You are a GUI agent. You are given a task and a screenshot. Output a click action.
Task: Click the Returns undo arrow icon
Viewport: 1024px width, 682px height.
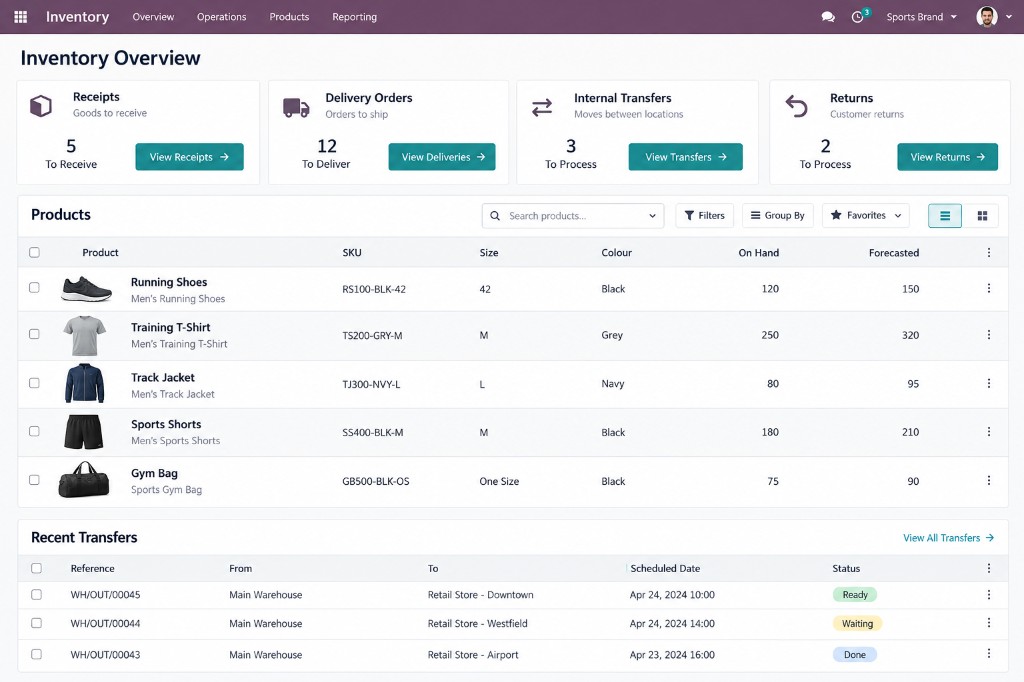[x=796, y=106]
